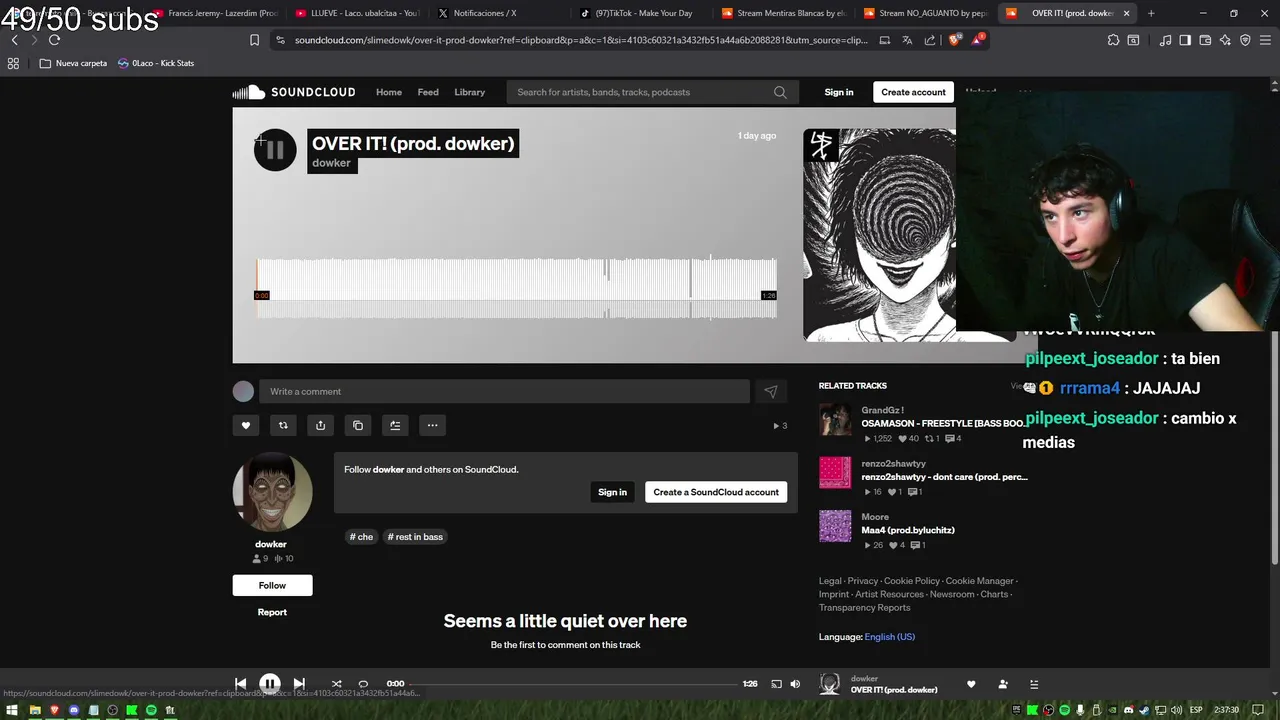Click Create a SoundCloud account
This screenshot has height=720, width=1280.
coord(716,492)
